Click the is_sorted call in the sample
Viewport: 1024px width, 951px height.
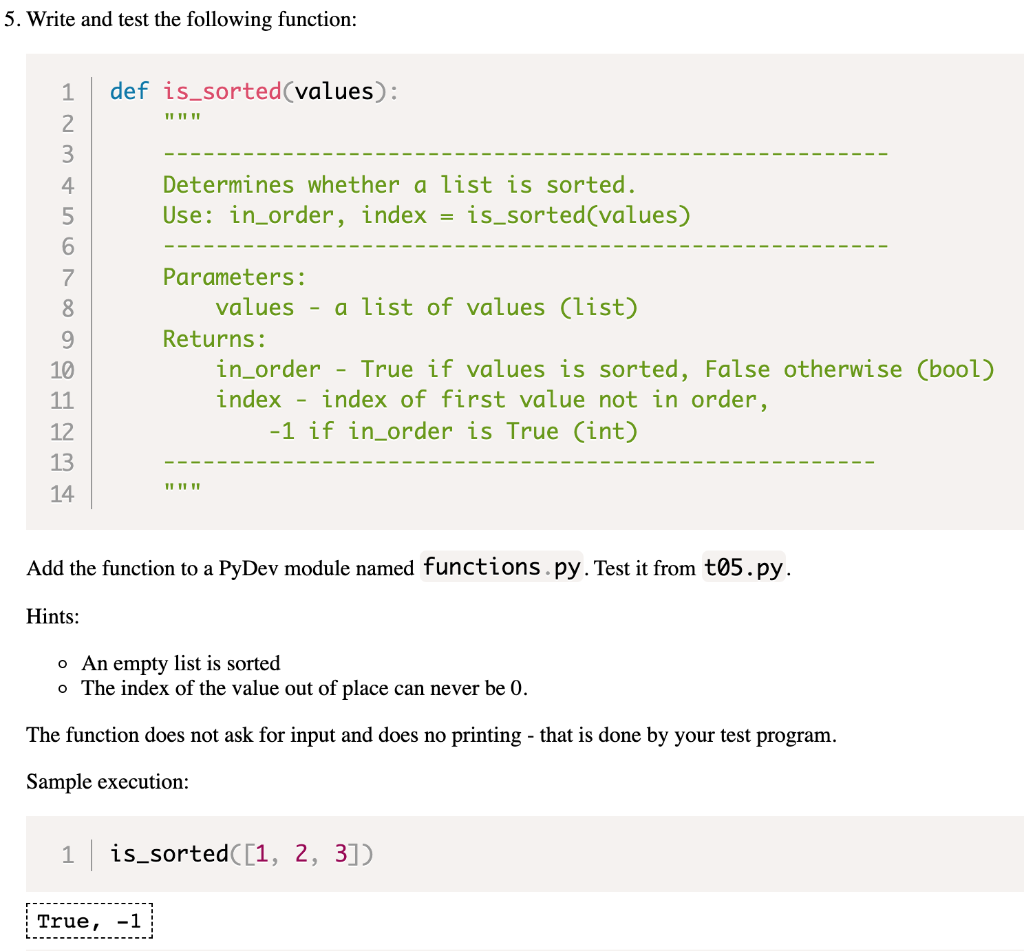tap(168, 854)
